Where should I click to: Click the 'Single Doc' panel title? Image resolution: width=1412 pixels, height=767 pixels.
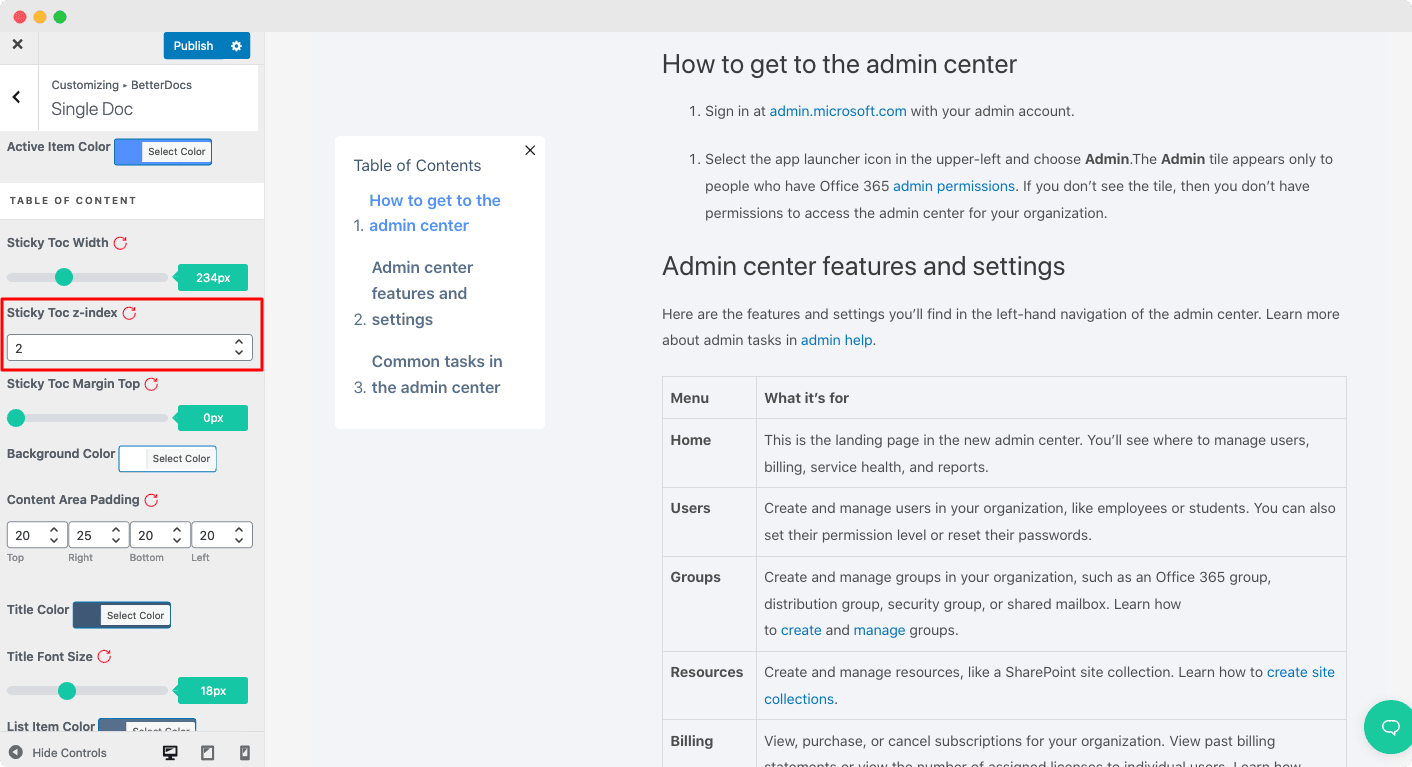[x=92, y=109]
